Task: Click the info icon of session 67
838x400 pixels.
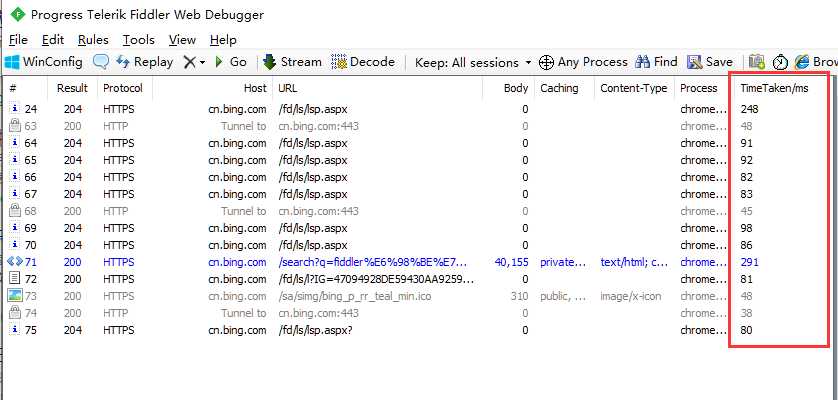Action: [x=15, y=194]
